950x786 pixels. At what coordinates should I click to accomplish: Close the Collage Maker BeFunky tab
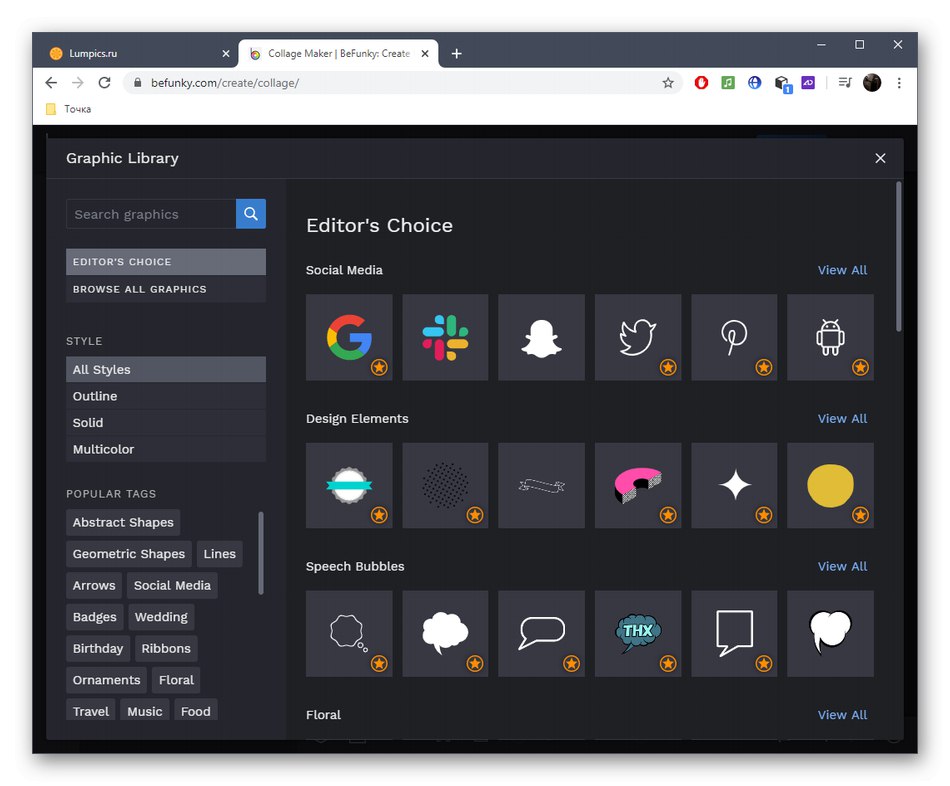pos(425,53)
